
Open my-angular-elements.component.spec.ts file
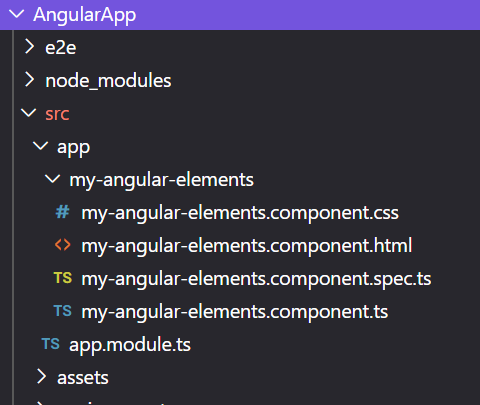[x=256, y=279]
